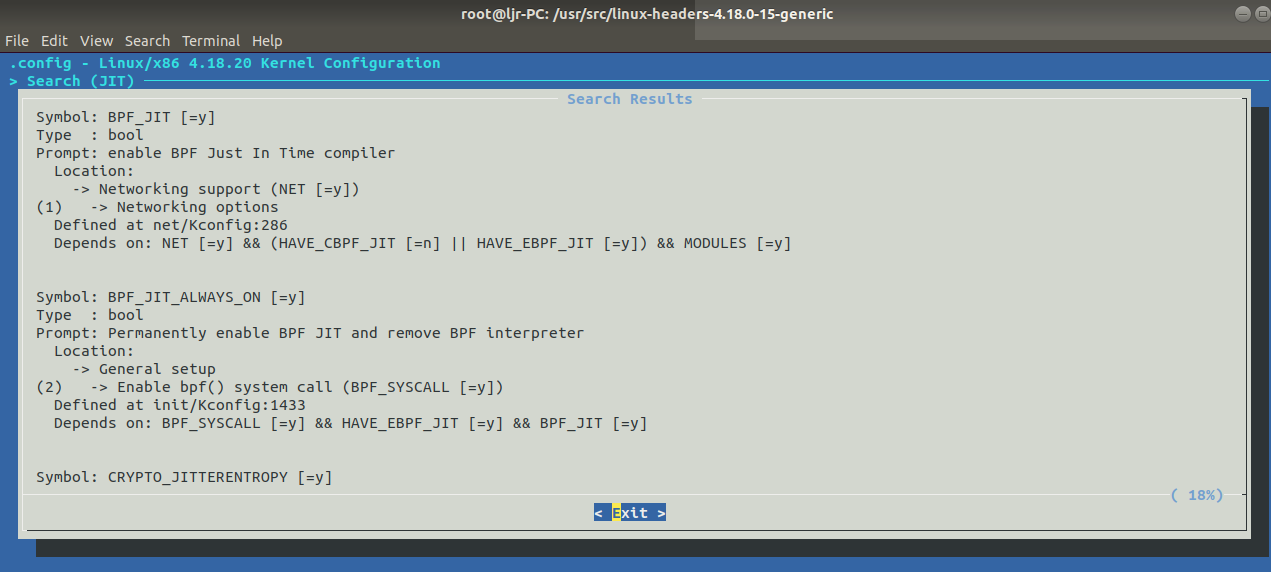Click the CRYPTO_JITTERENTROPY symbol line
The height and width of the screenshot is (572, 1271).
pos(184,477)
